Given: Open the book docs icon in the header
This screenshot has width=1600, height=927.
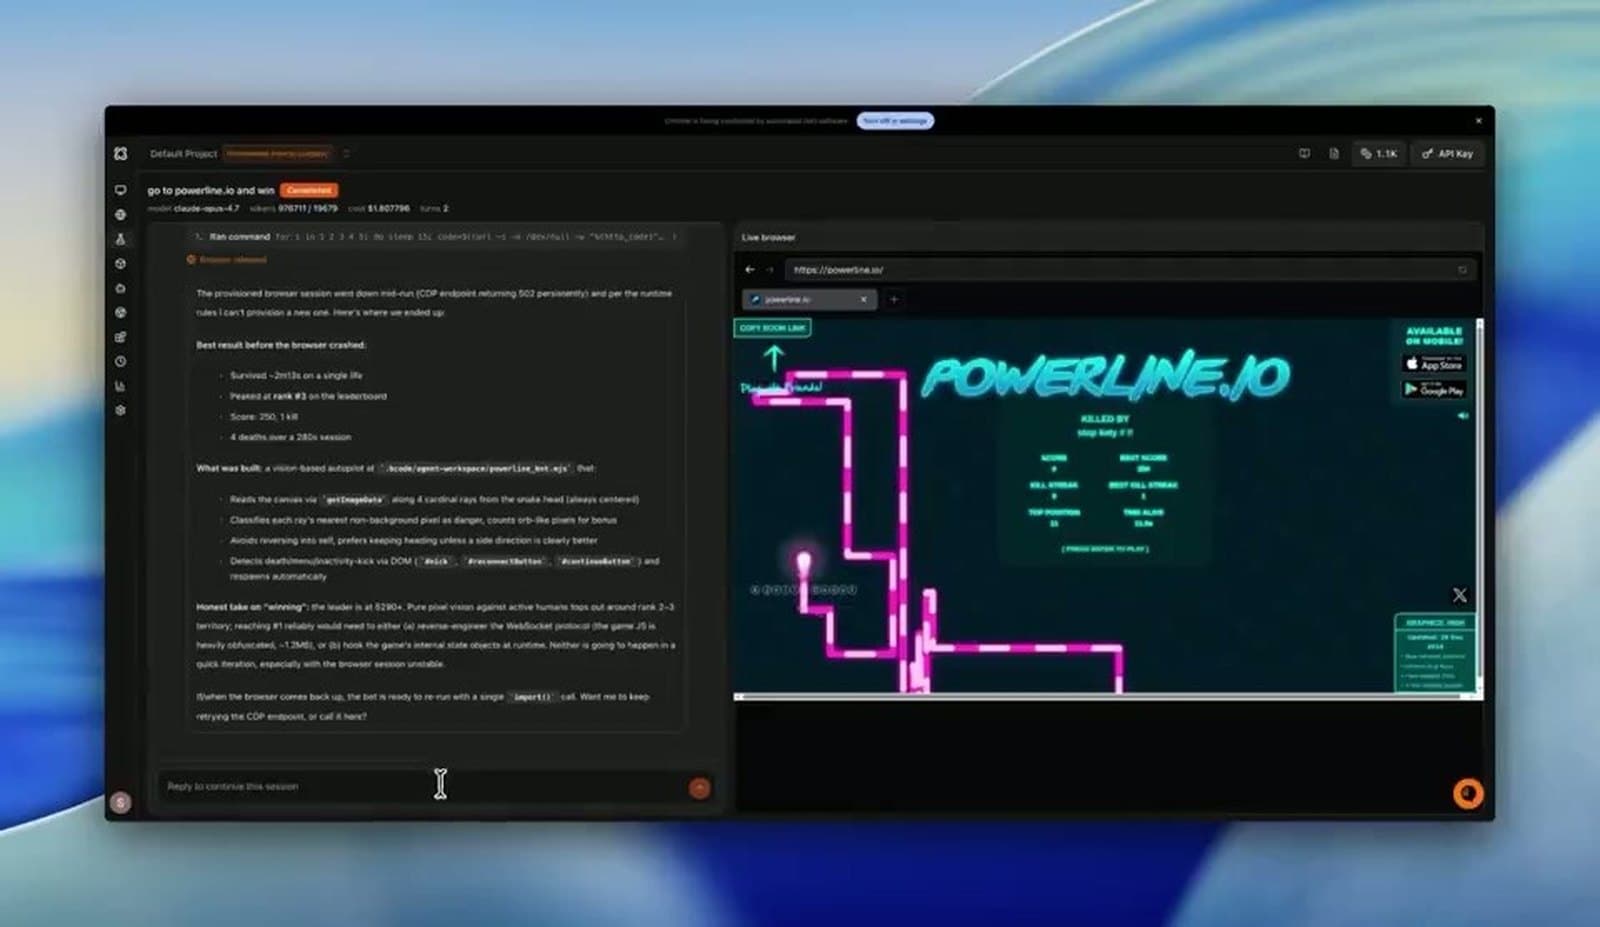Looking at the screenshot, I should pos(1304,153).
